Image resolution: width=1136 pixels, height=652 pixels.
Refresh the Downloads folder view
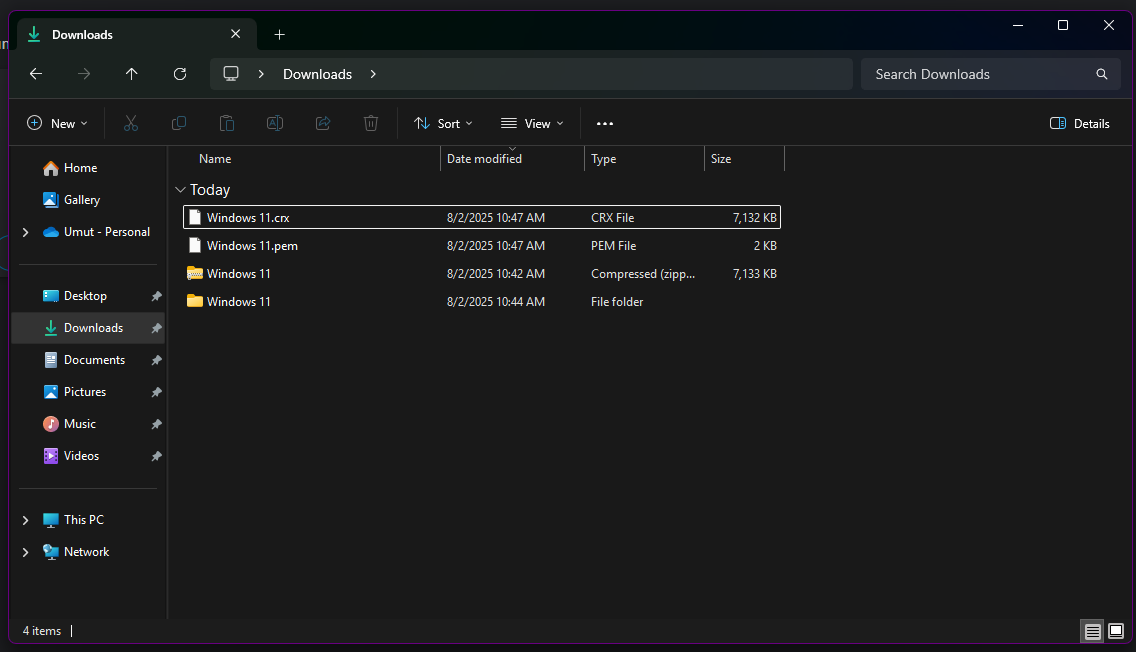pyautogui.click(x=180, y=74)
